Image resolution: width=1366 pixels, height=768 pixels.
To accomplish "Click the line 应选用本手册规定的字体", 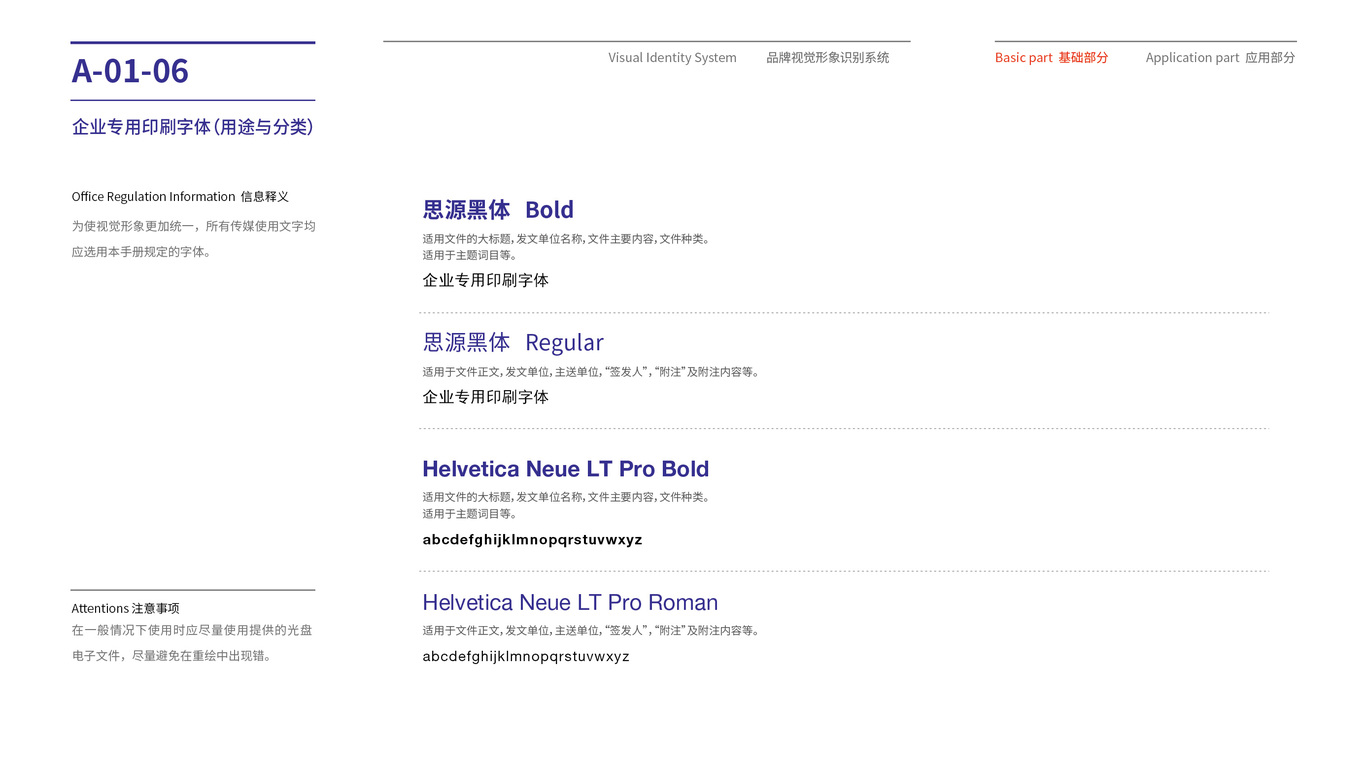I will coord(141,252).
